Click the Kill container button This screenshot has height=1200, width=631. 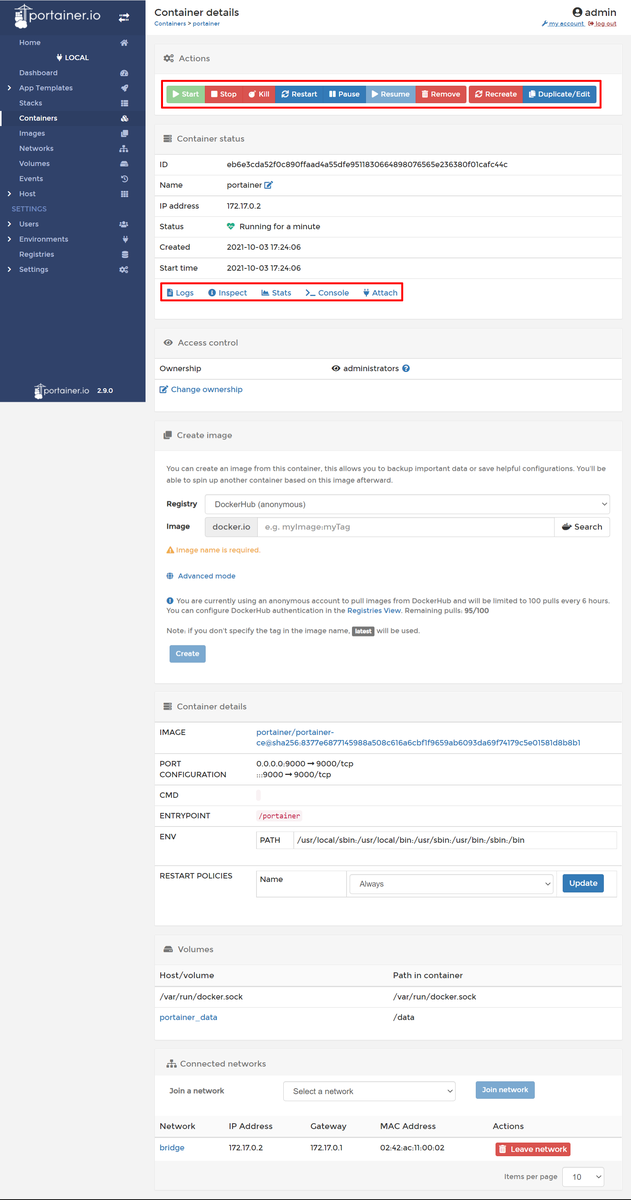[258, 94]
